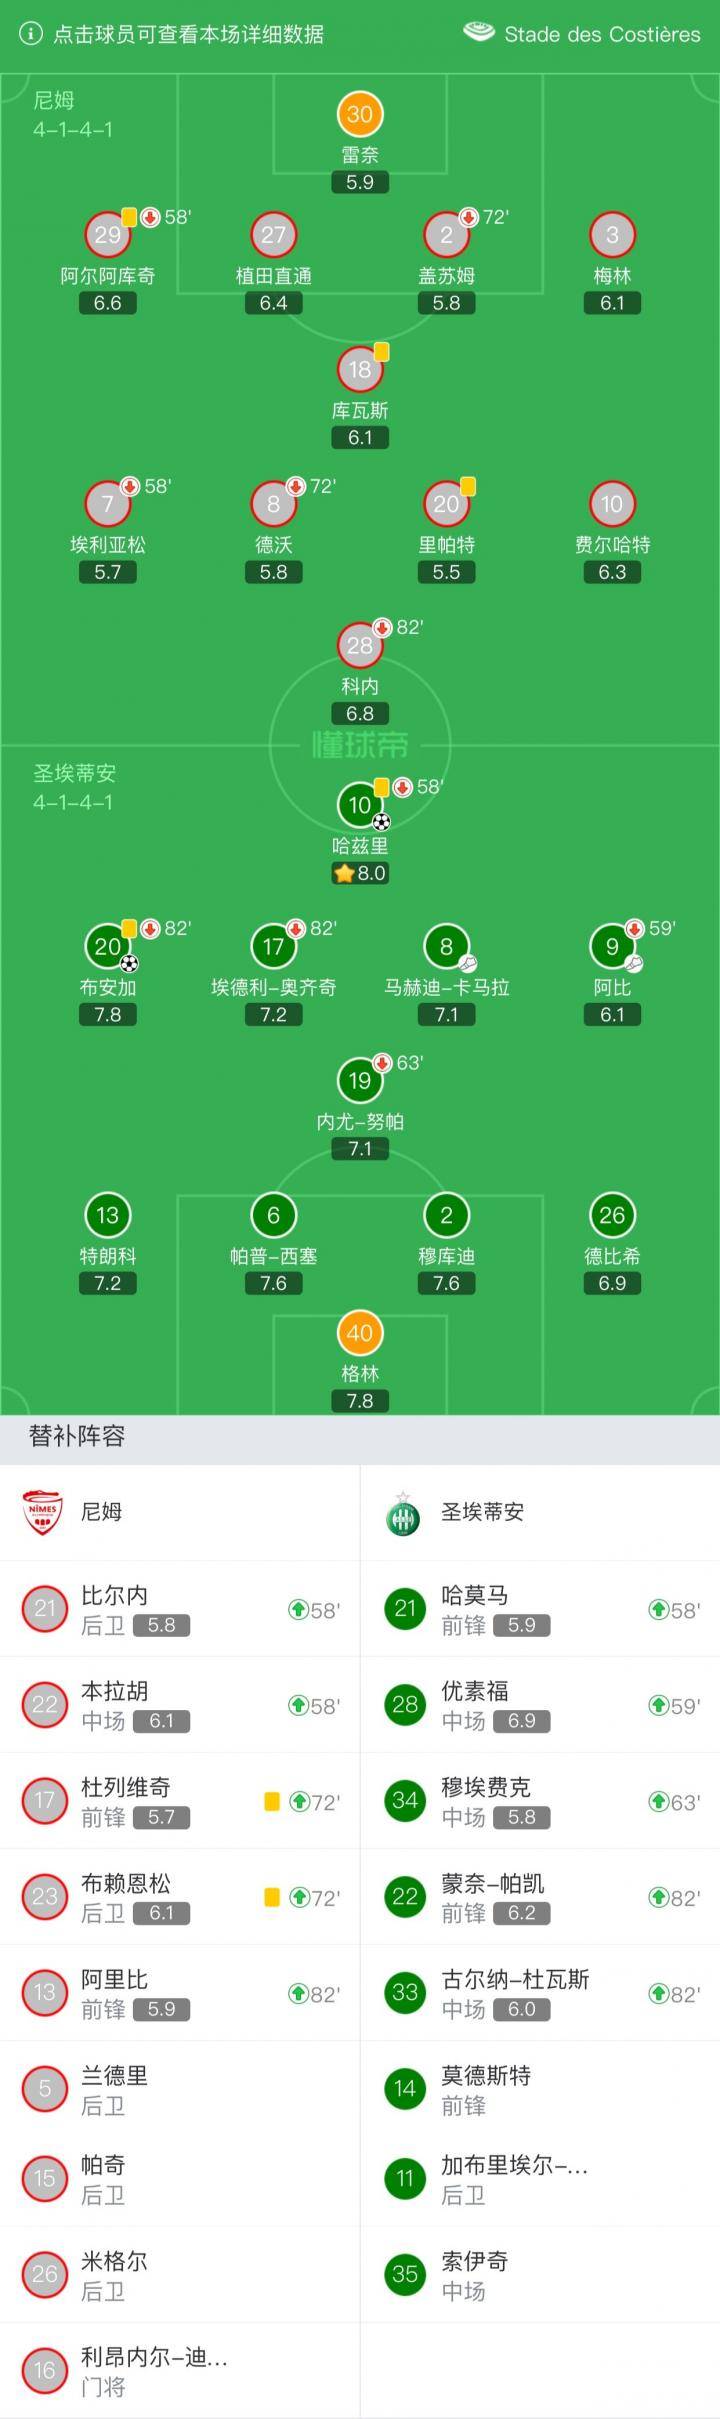The image size is (720, 2419).
Task: Tap 利昂内尔-迪 goalkeeper substitute row
Action: (x=180, y=2371)
